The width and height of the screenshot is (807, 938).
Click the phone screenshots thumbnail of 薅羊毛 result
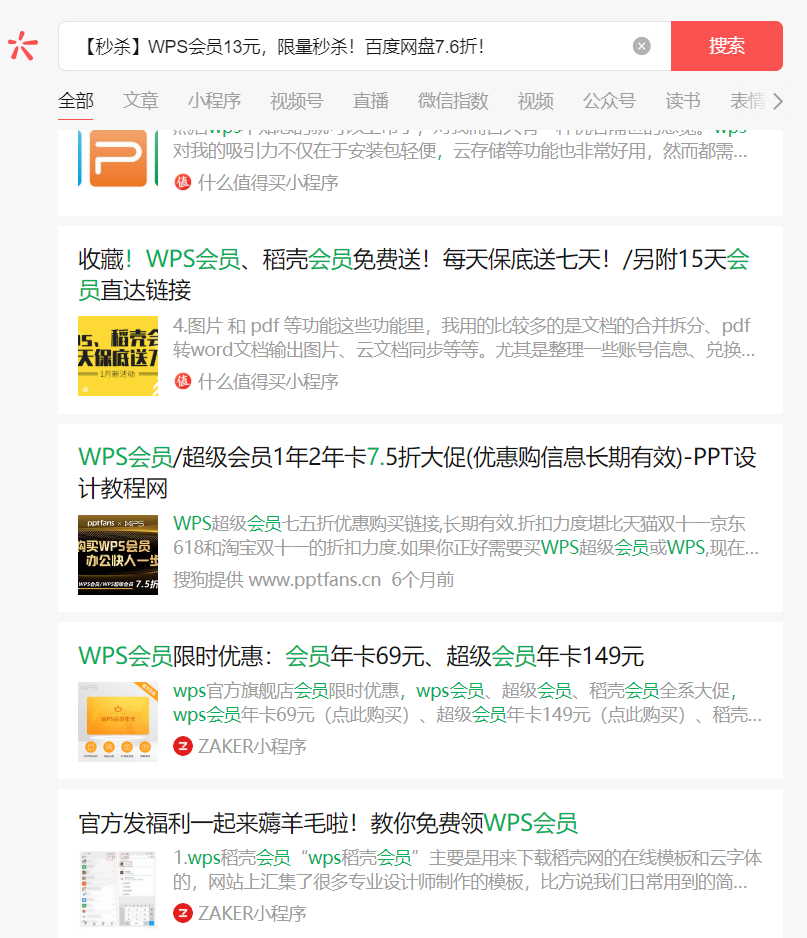(118, 888)
